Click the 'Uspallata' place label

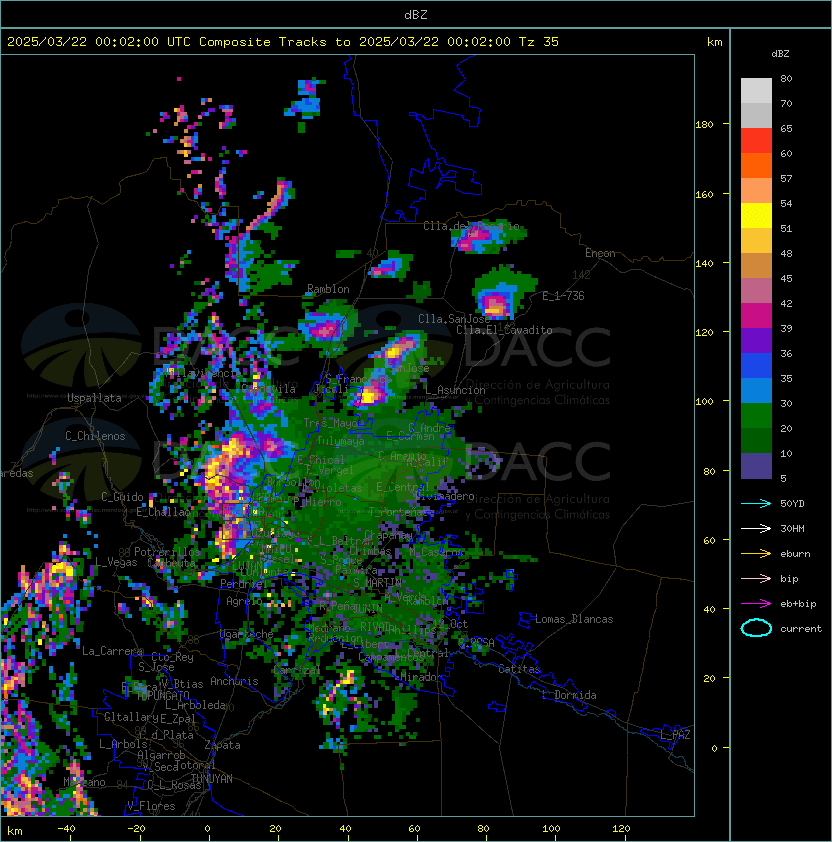(x=95, y=398)
